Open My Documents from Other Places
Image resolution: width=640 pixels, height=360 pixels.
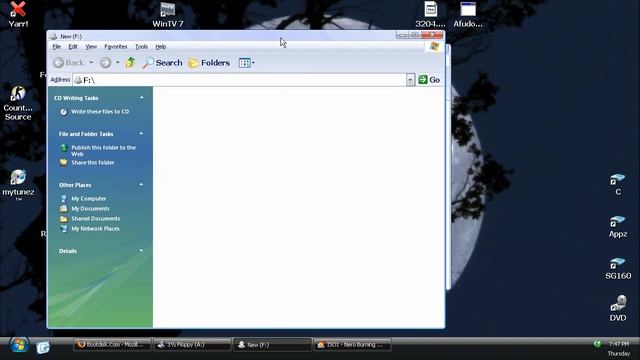click(90, 209)
